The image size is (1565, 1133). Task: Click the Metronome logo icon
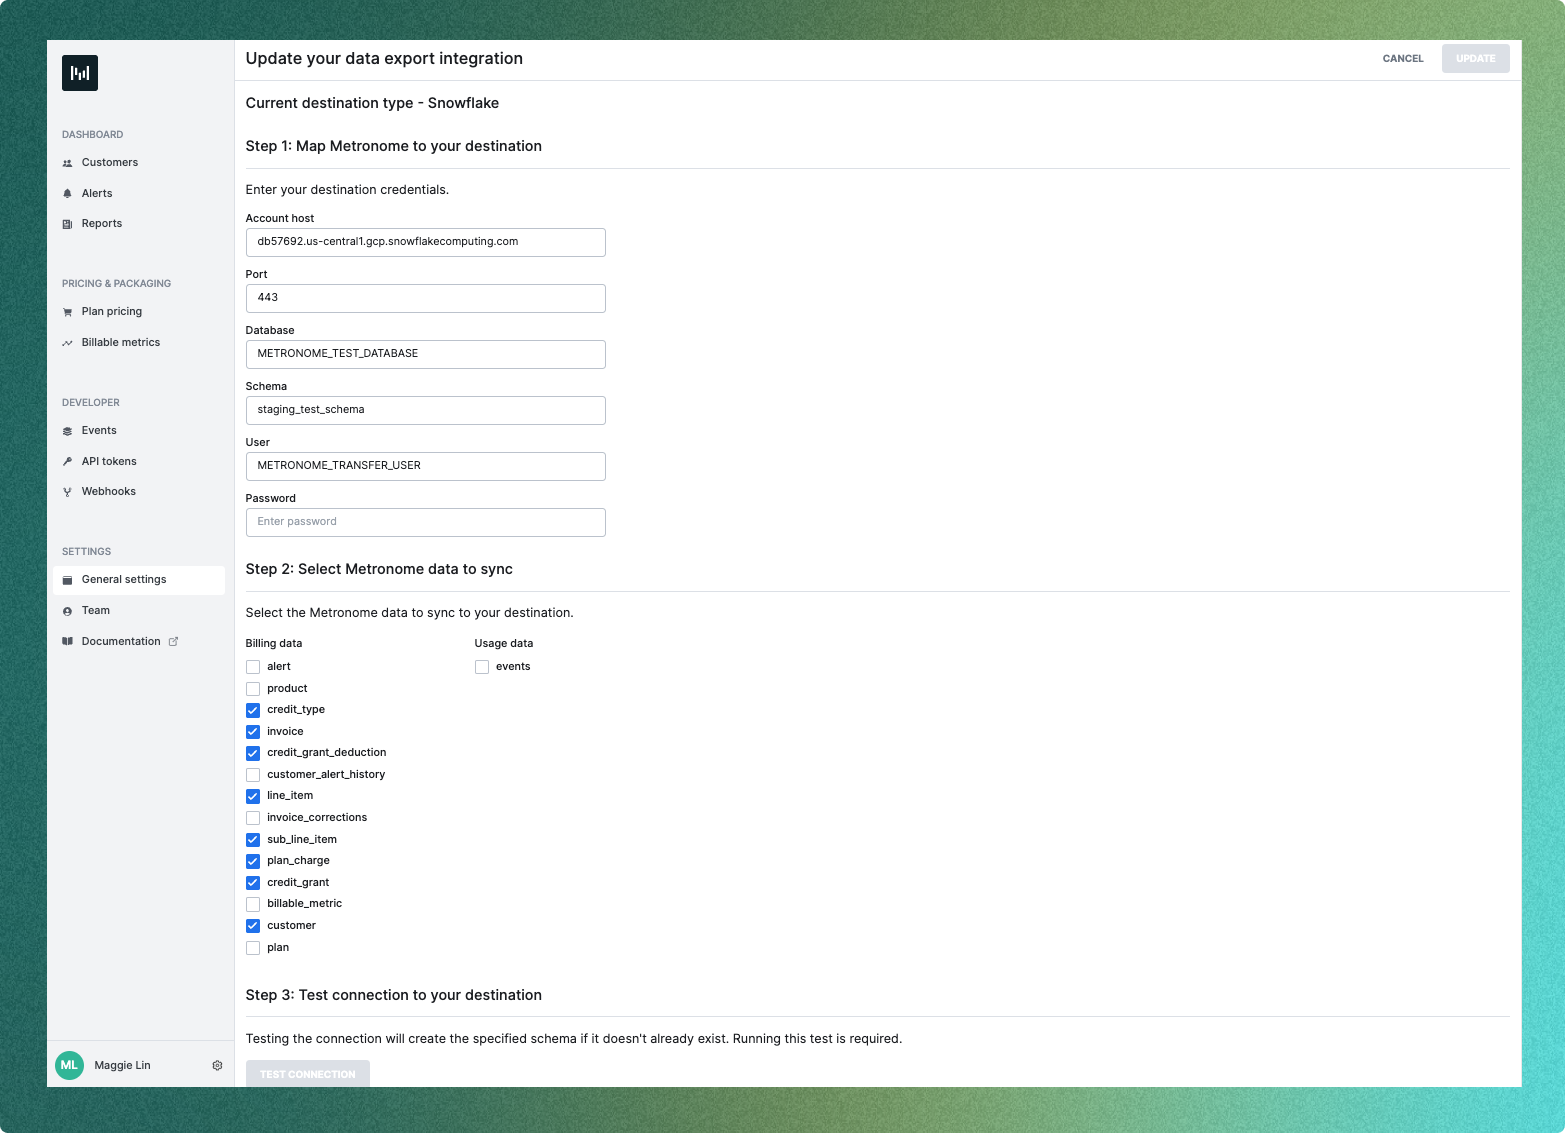80,73
